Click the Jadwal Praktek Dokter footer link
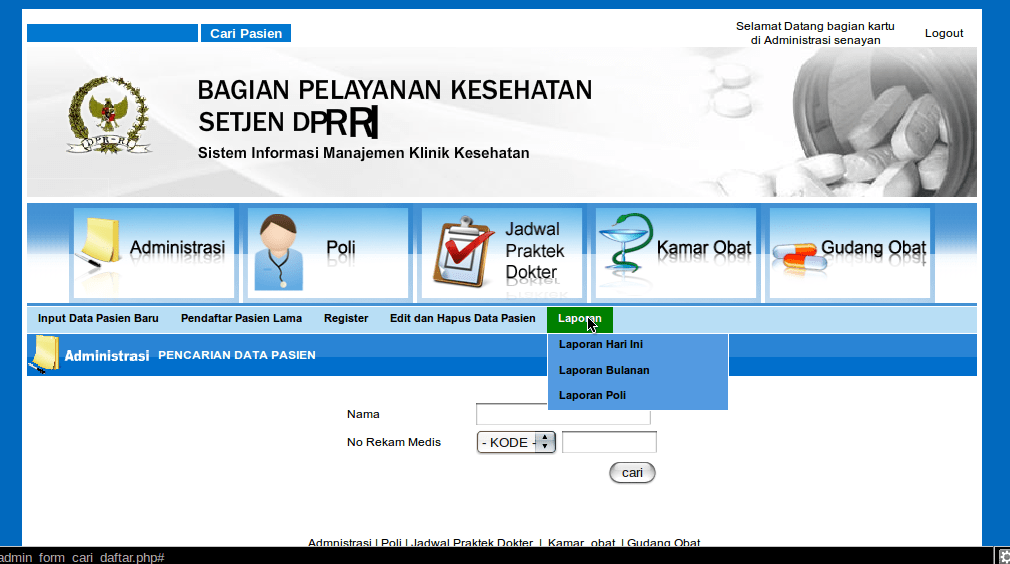1010x564 pixels. coord(472,542)
